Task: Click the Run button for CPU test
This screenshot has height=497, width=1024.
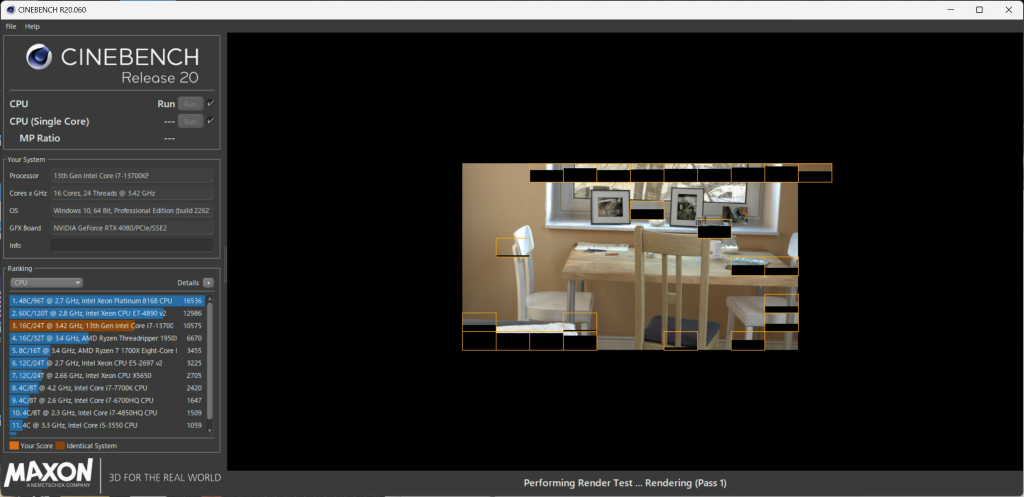Action: pyautogui.click(x=191, y=104)
